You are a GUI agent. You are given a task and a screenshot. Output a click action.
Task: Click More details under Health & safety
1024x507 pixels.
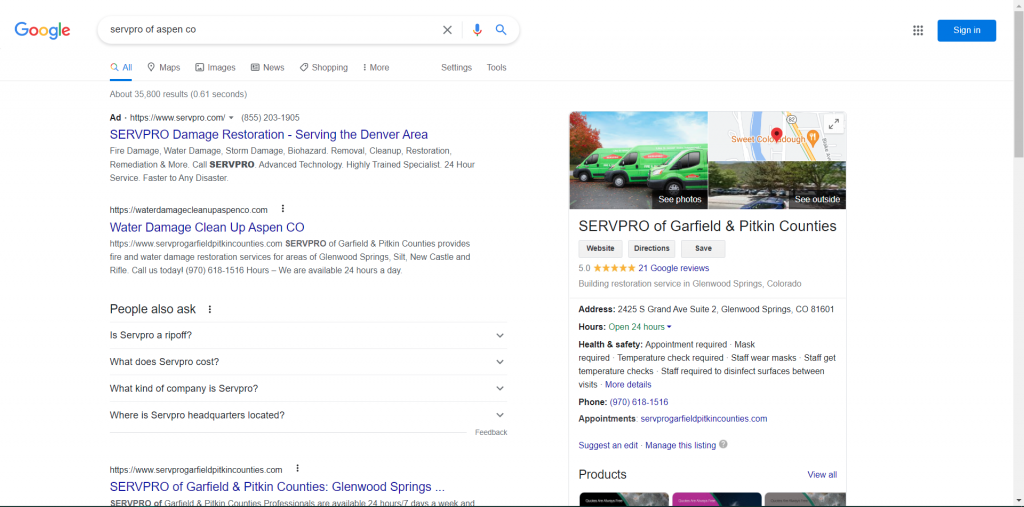pos(628,385)
